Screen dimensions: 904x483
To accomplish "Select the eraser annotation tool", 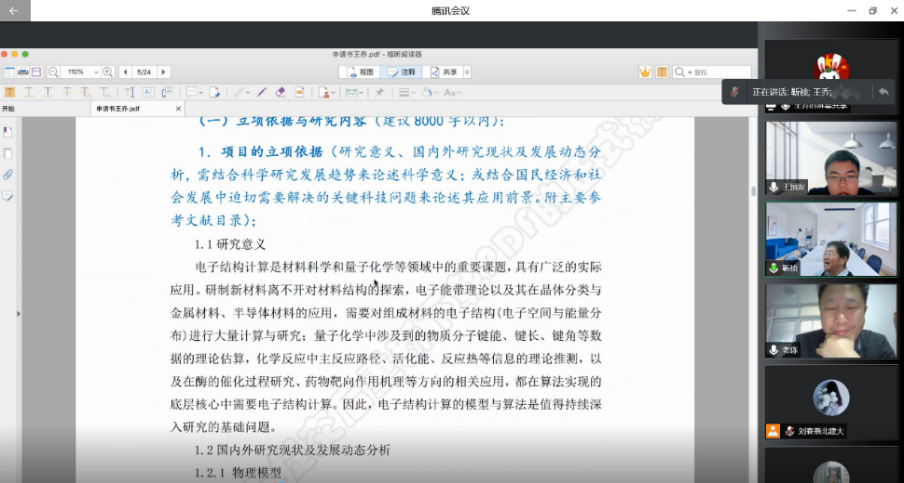I will click(x=281, y=92).
